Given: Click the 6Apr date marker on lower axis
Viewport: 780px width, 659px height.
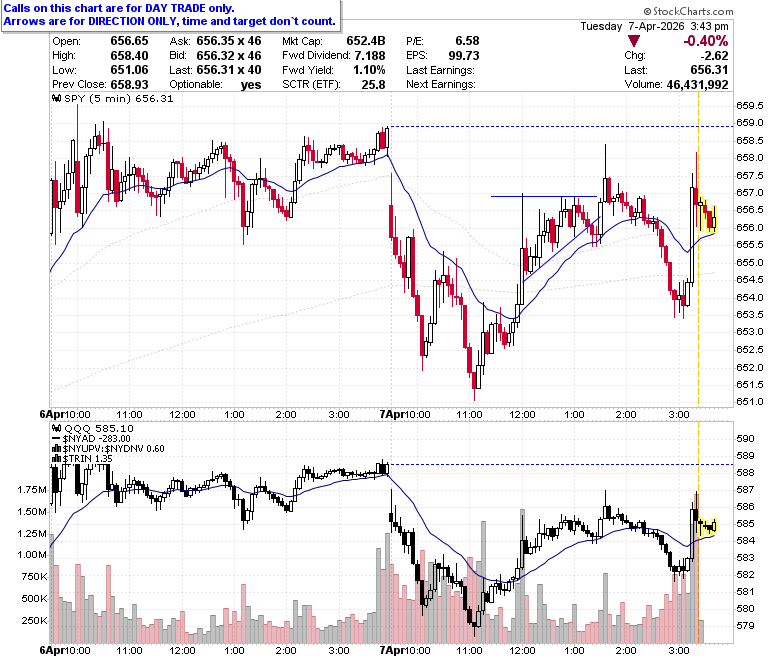Looking at the screenshot, I should [x=50, y=650].
